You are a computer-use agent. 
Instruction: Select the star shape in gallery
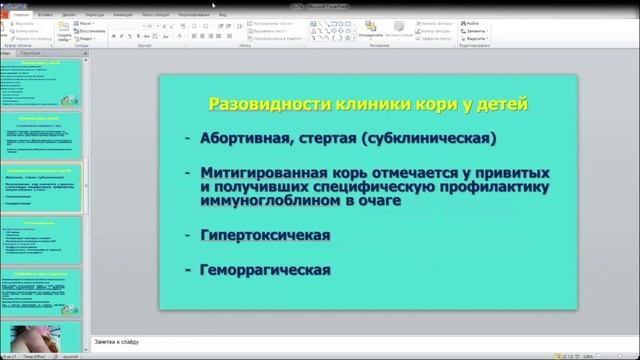coord(348,38)
